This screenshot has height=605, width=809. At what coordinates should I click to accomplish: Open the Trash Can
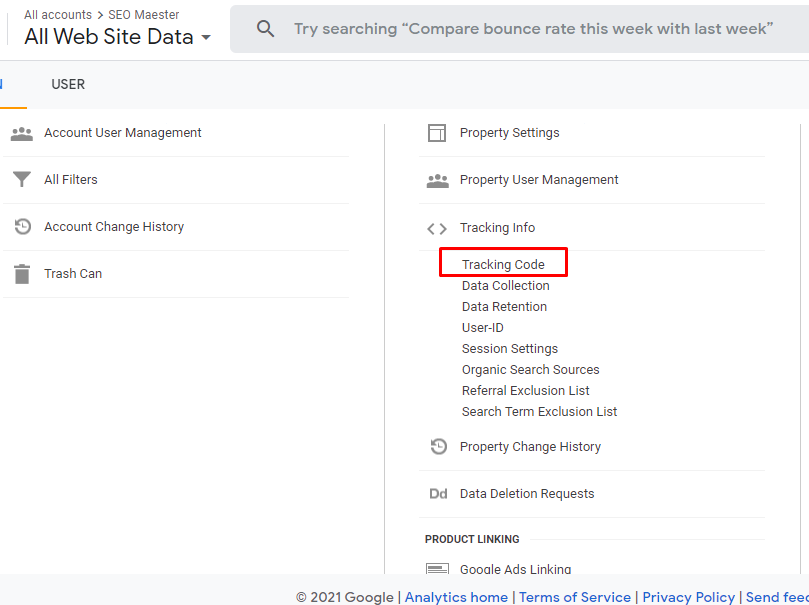[x=73, y=273]
